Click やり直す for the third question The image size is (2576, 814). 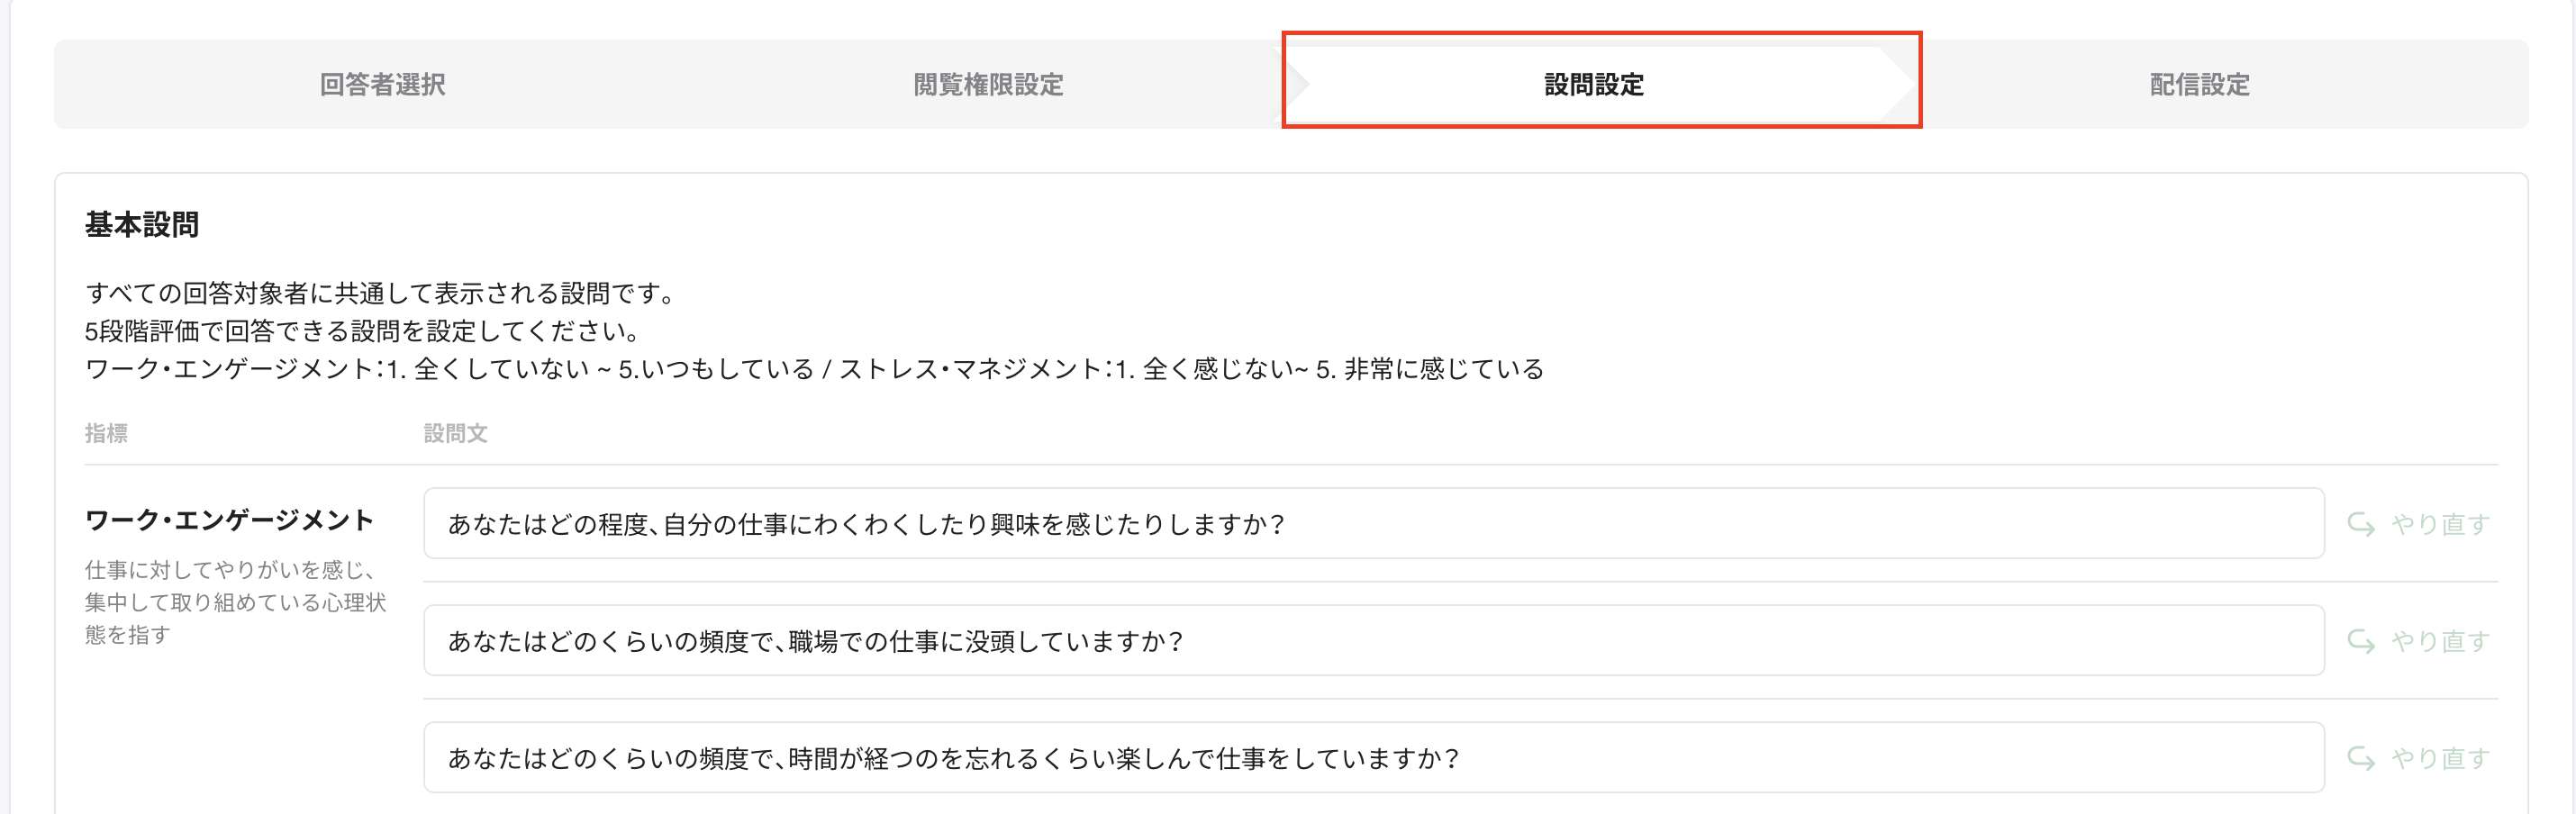2443,757
